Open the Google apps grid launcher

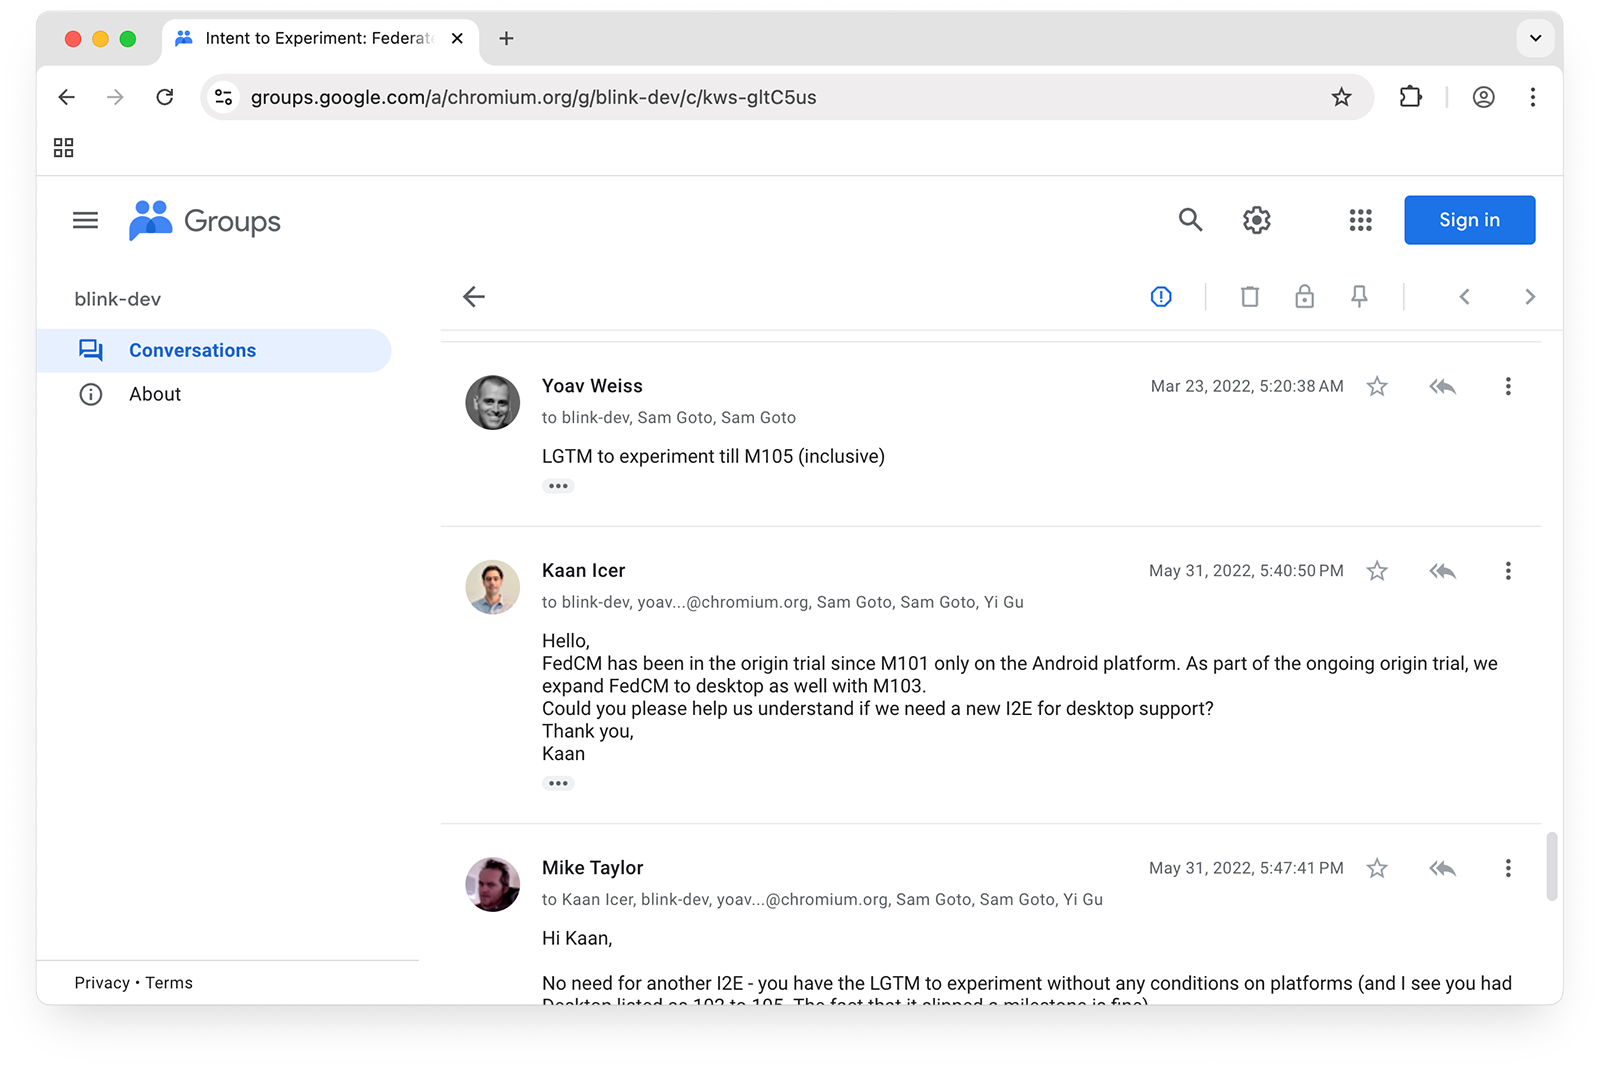click(1360, 220)
